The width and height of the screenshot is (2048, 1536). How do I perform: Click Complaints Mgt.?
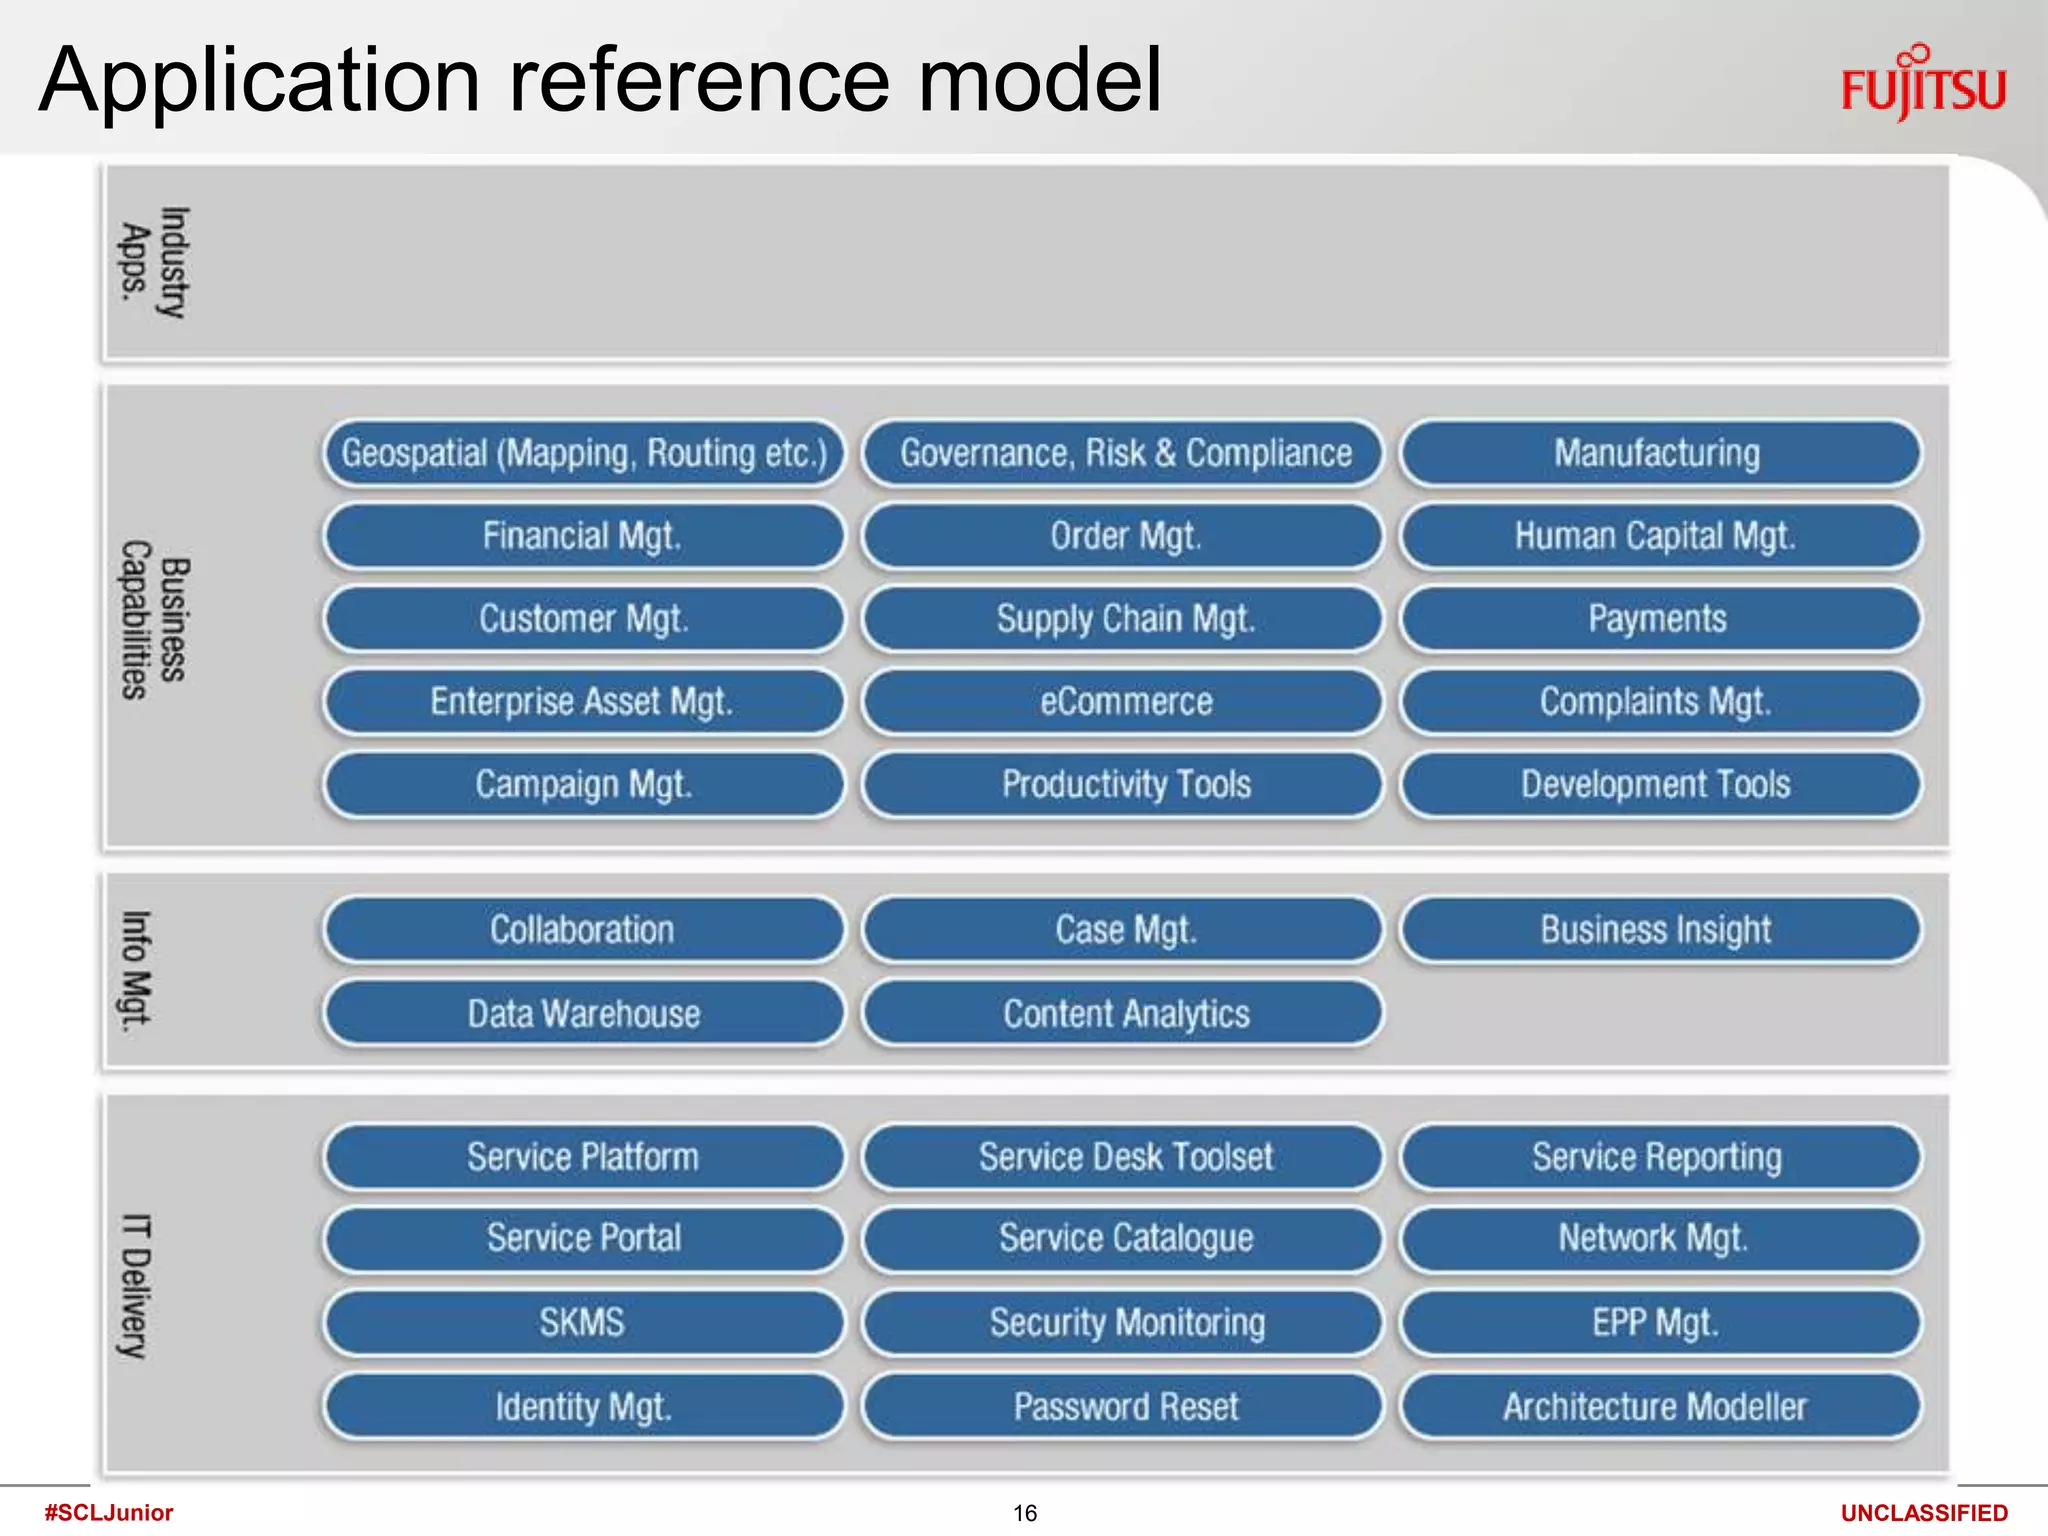[1660, 702]
